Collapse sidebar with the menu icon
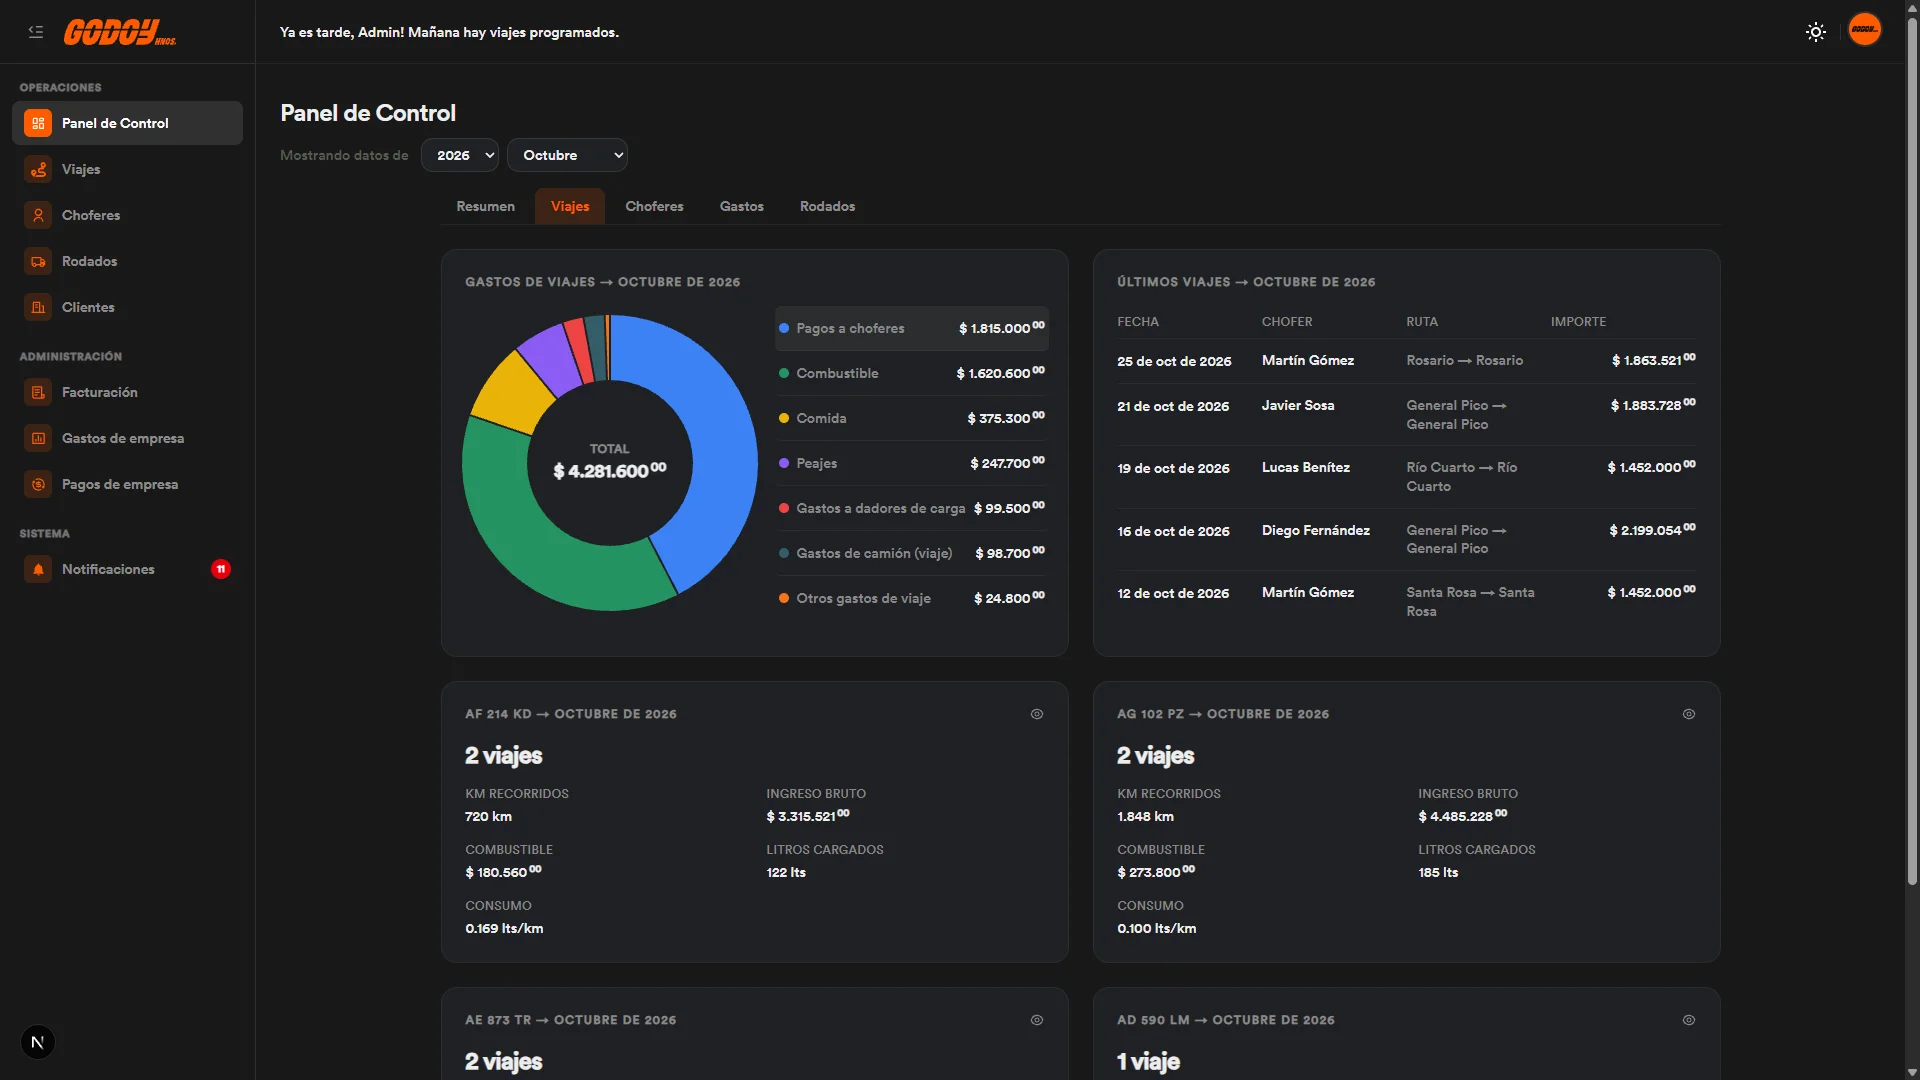1920x1080 pixels. [x=36, y=32]
